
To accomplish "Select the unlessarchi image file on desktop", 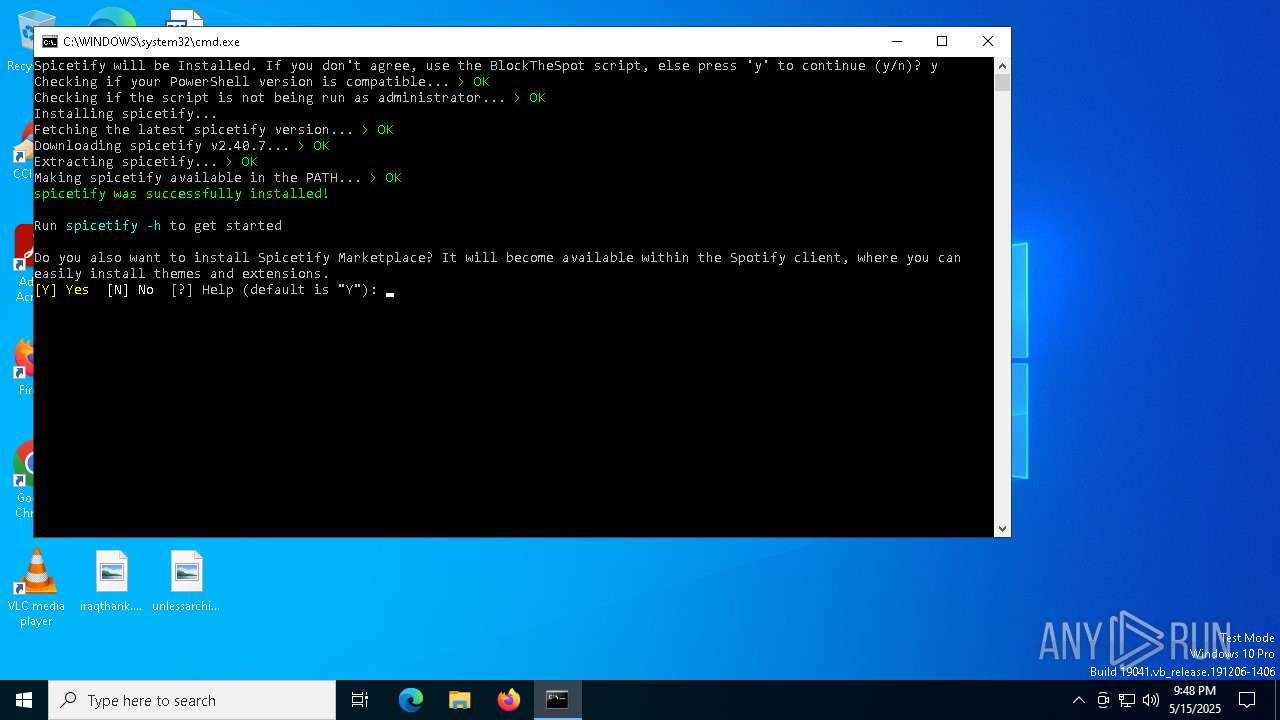I will tap(186, 581).
